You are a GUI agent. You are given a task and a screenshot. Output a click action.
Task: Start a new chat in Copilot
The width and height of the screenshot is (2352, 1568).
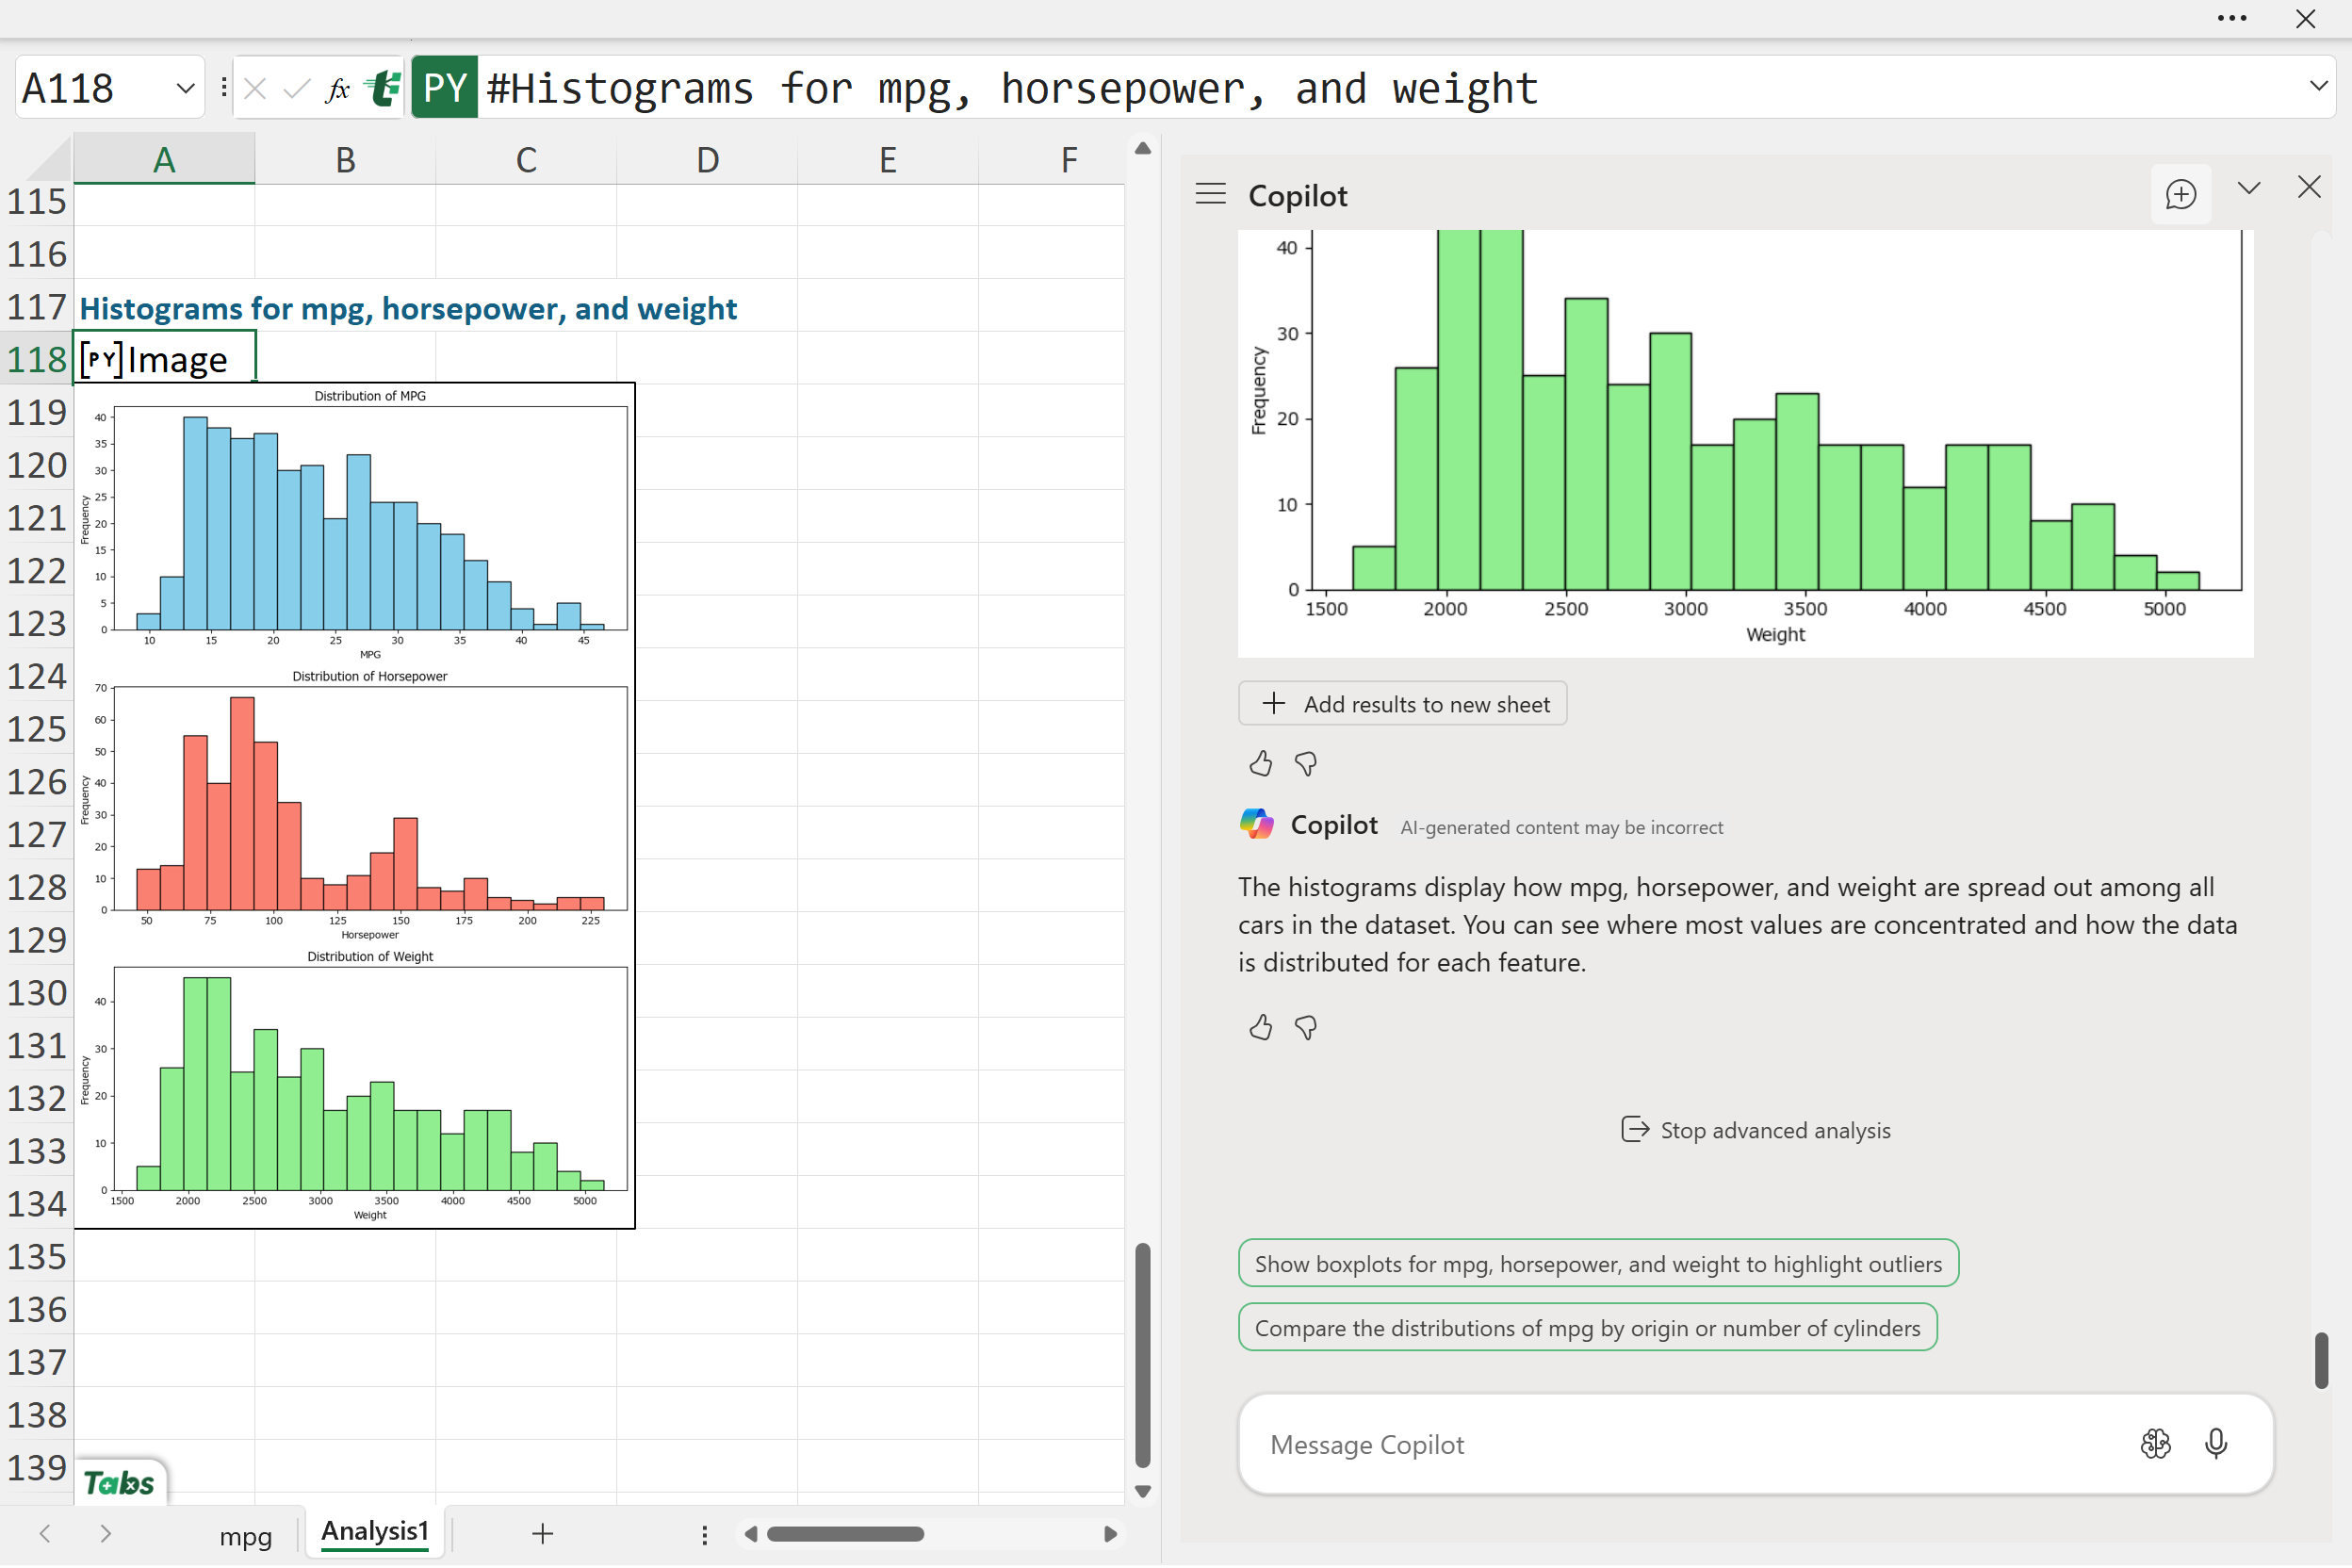(x=2180, y=194)
